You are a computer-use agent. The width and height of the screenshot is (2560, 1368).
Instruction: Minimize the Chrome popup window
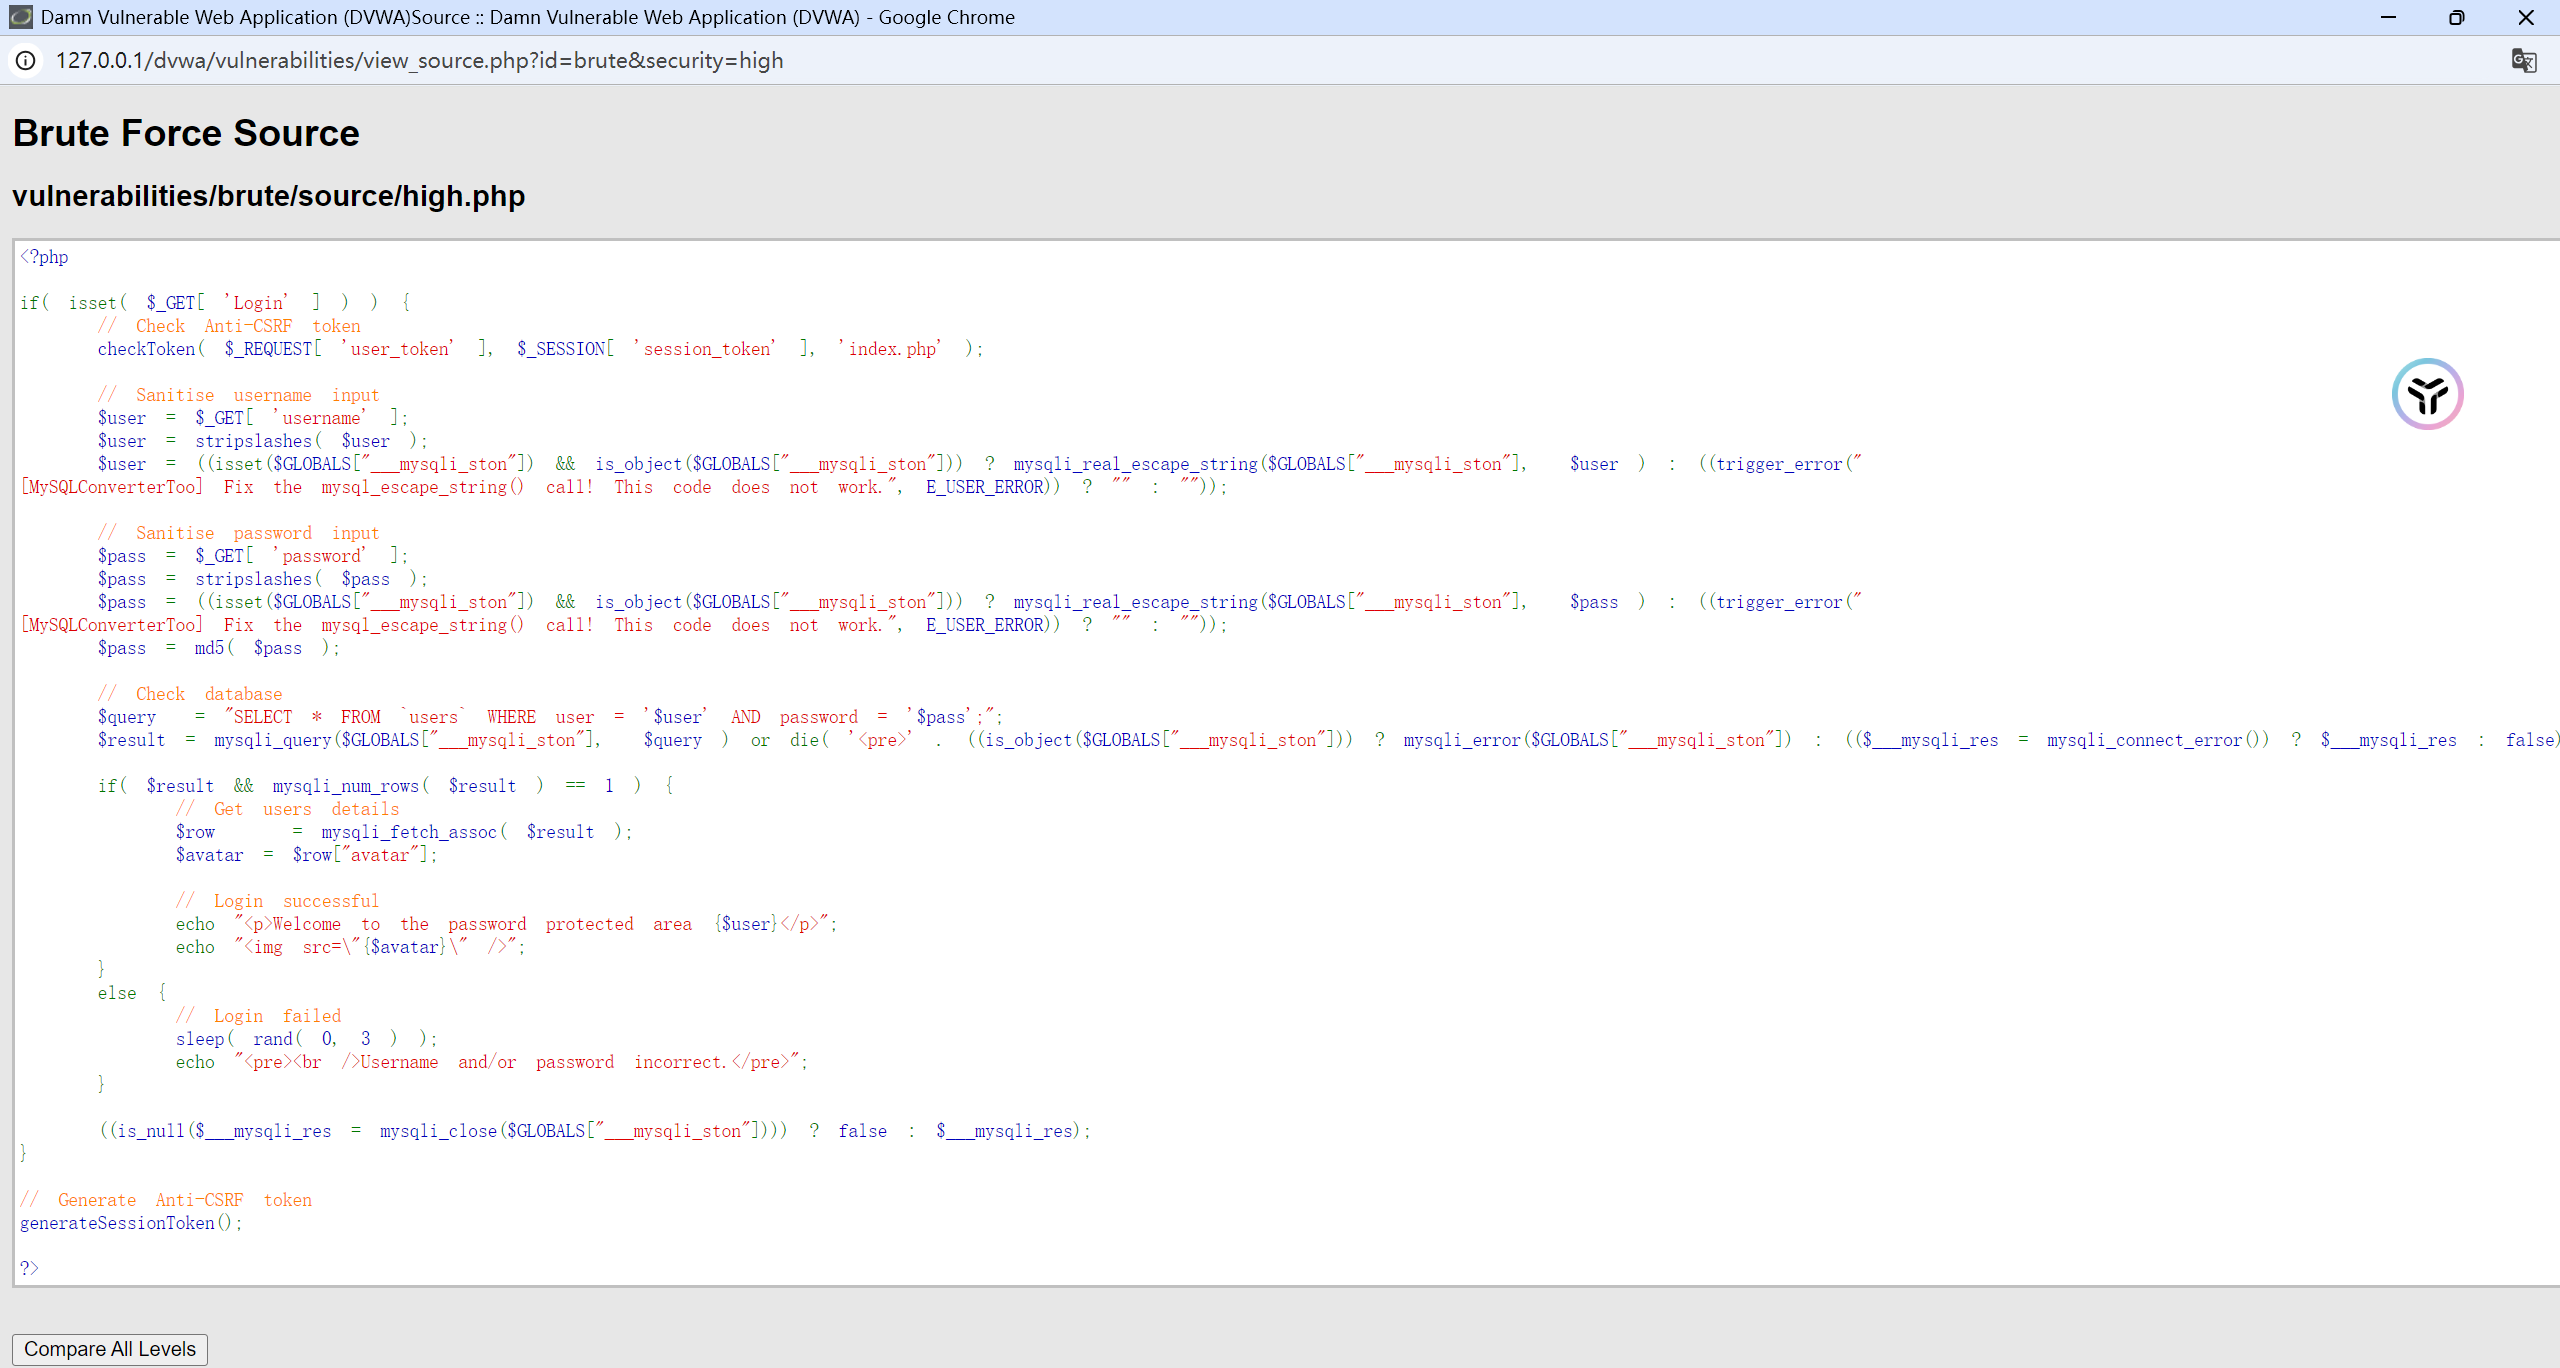(x=2388, y=17)
